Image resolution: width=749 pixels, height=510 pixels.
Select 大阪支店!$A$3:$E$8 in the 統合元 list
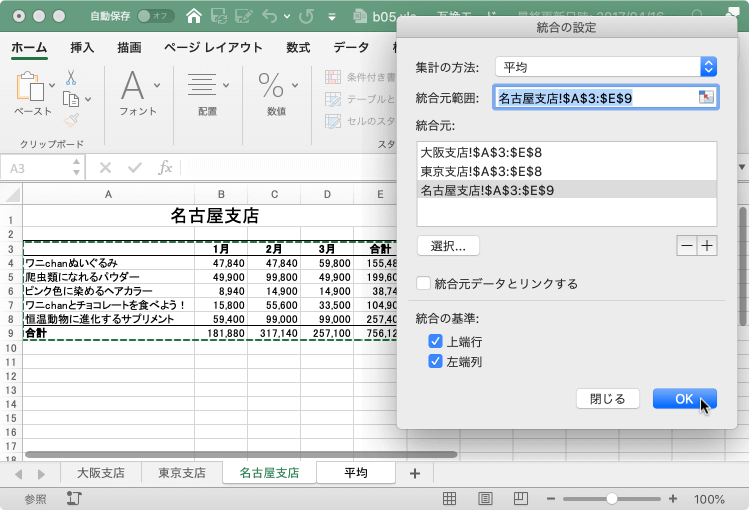(x=567, y=153)
